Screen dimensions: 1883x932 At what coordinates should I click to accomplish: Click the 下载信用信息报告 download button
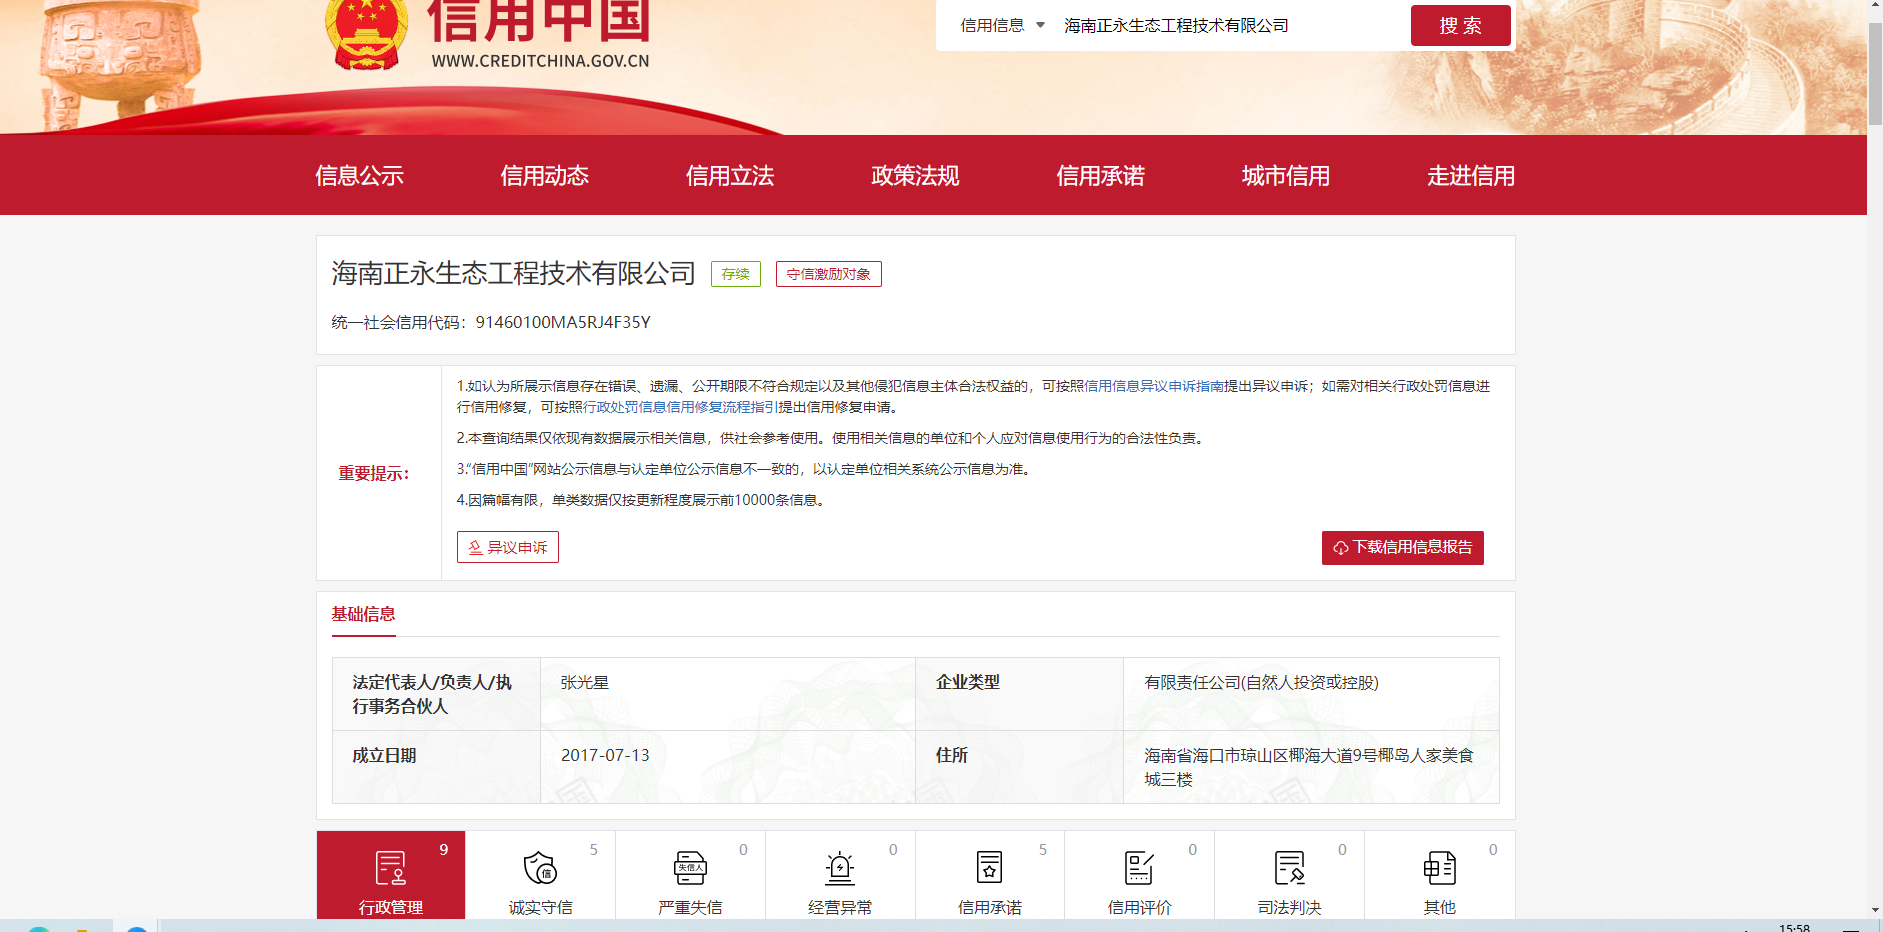point(1402,547)
